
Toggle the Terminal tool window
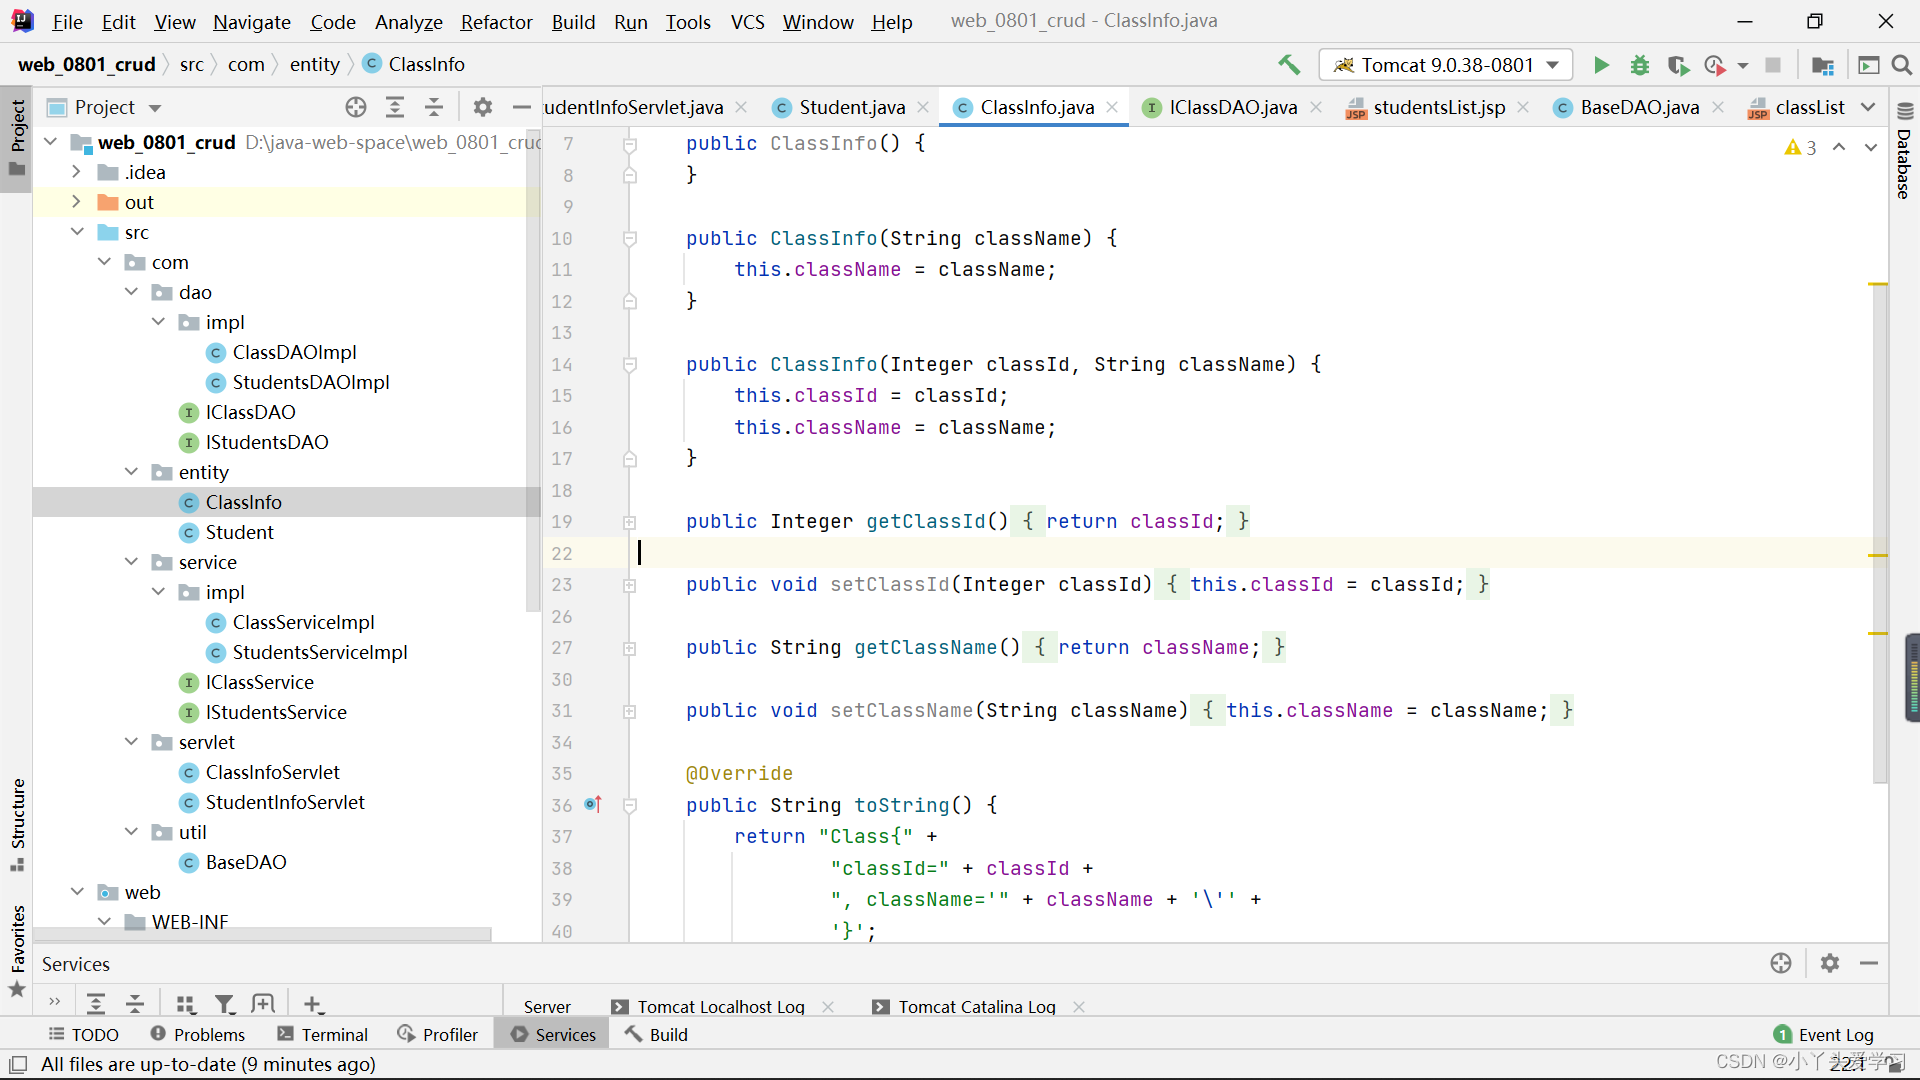click(x=323, y=1034)
